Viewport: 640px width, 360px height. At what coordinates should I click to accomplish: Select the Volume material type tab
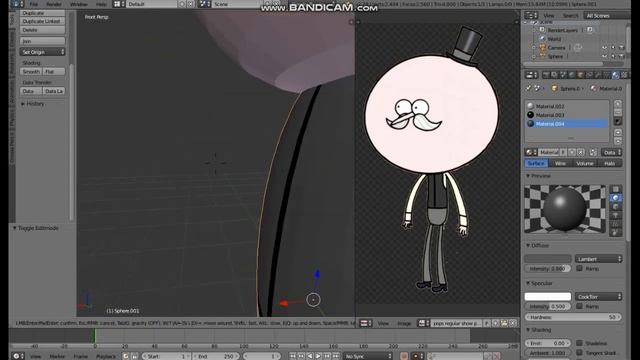(x=585, y=163)
